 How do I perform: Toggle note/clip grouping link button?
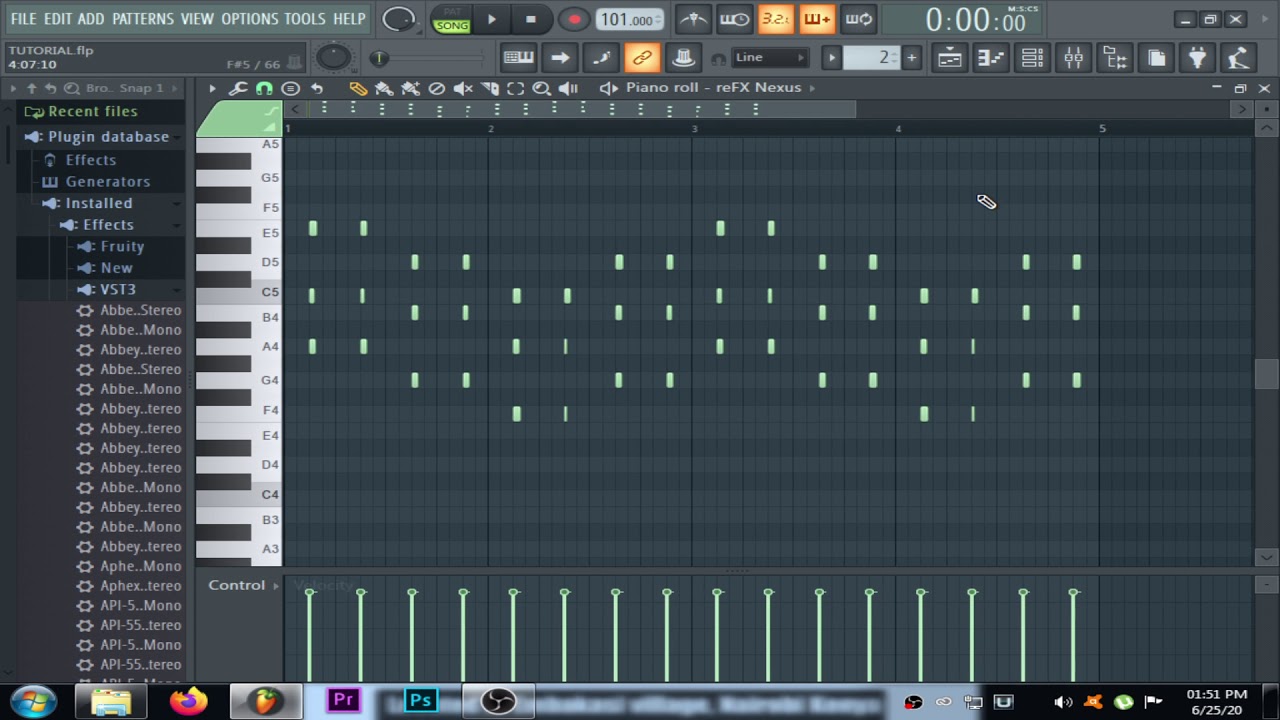pyautogui.click(x=642, y=58)
